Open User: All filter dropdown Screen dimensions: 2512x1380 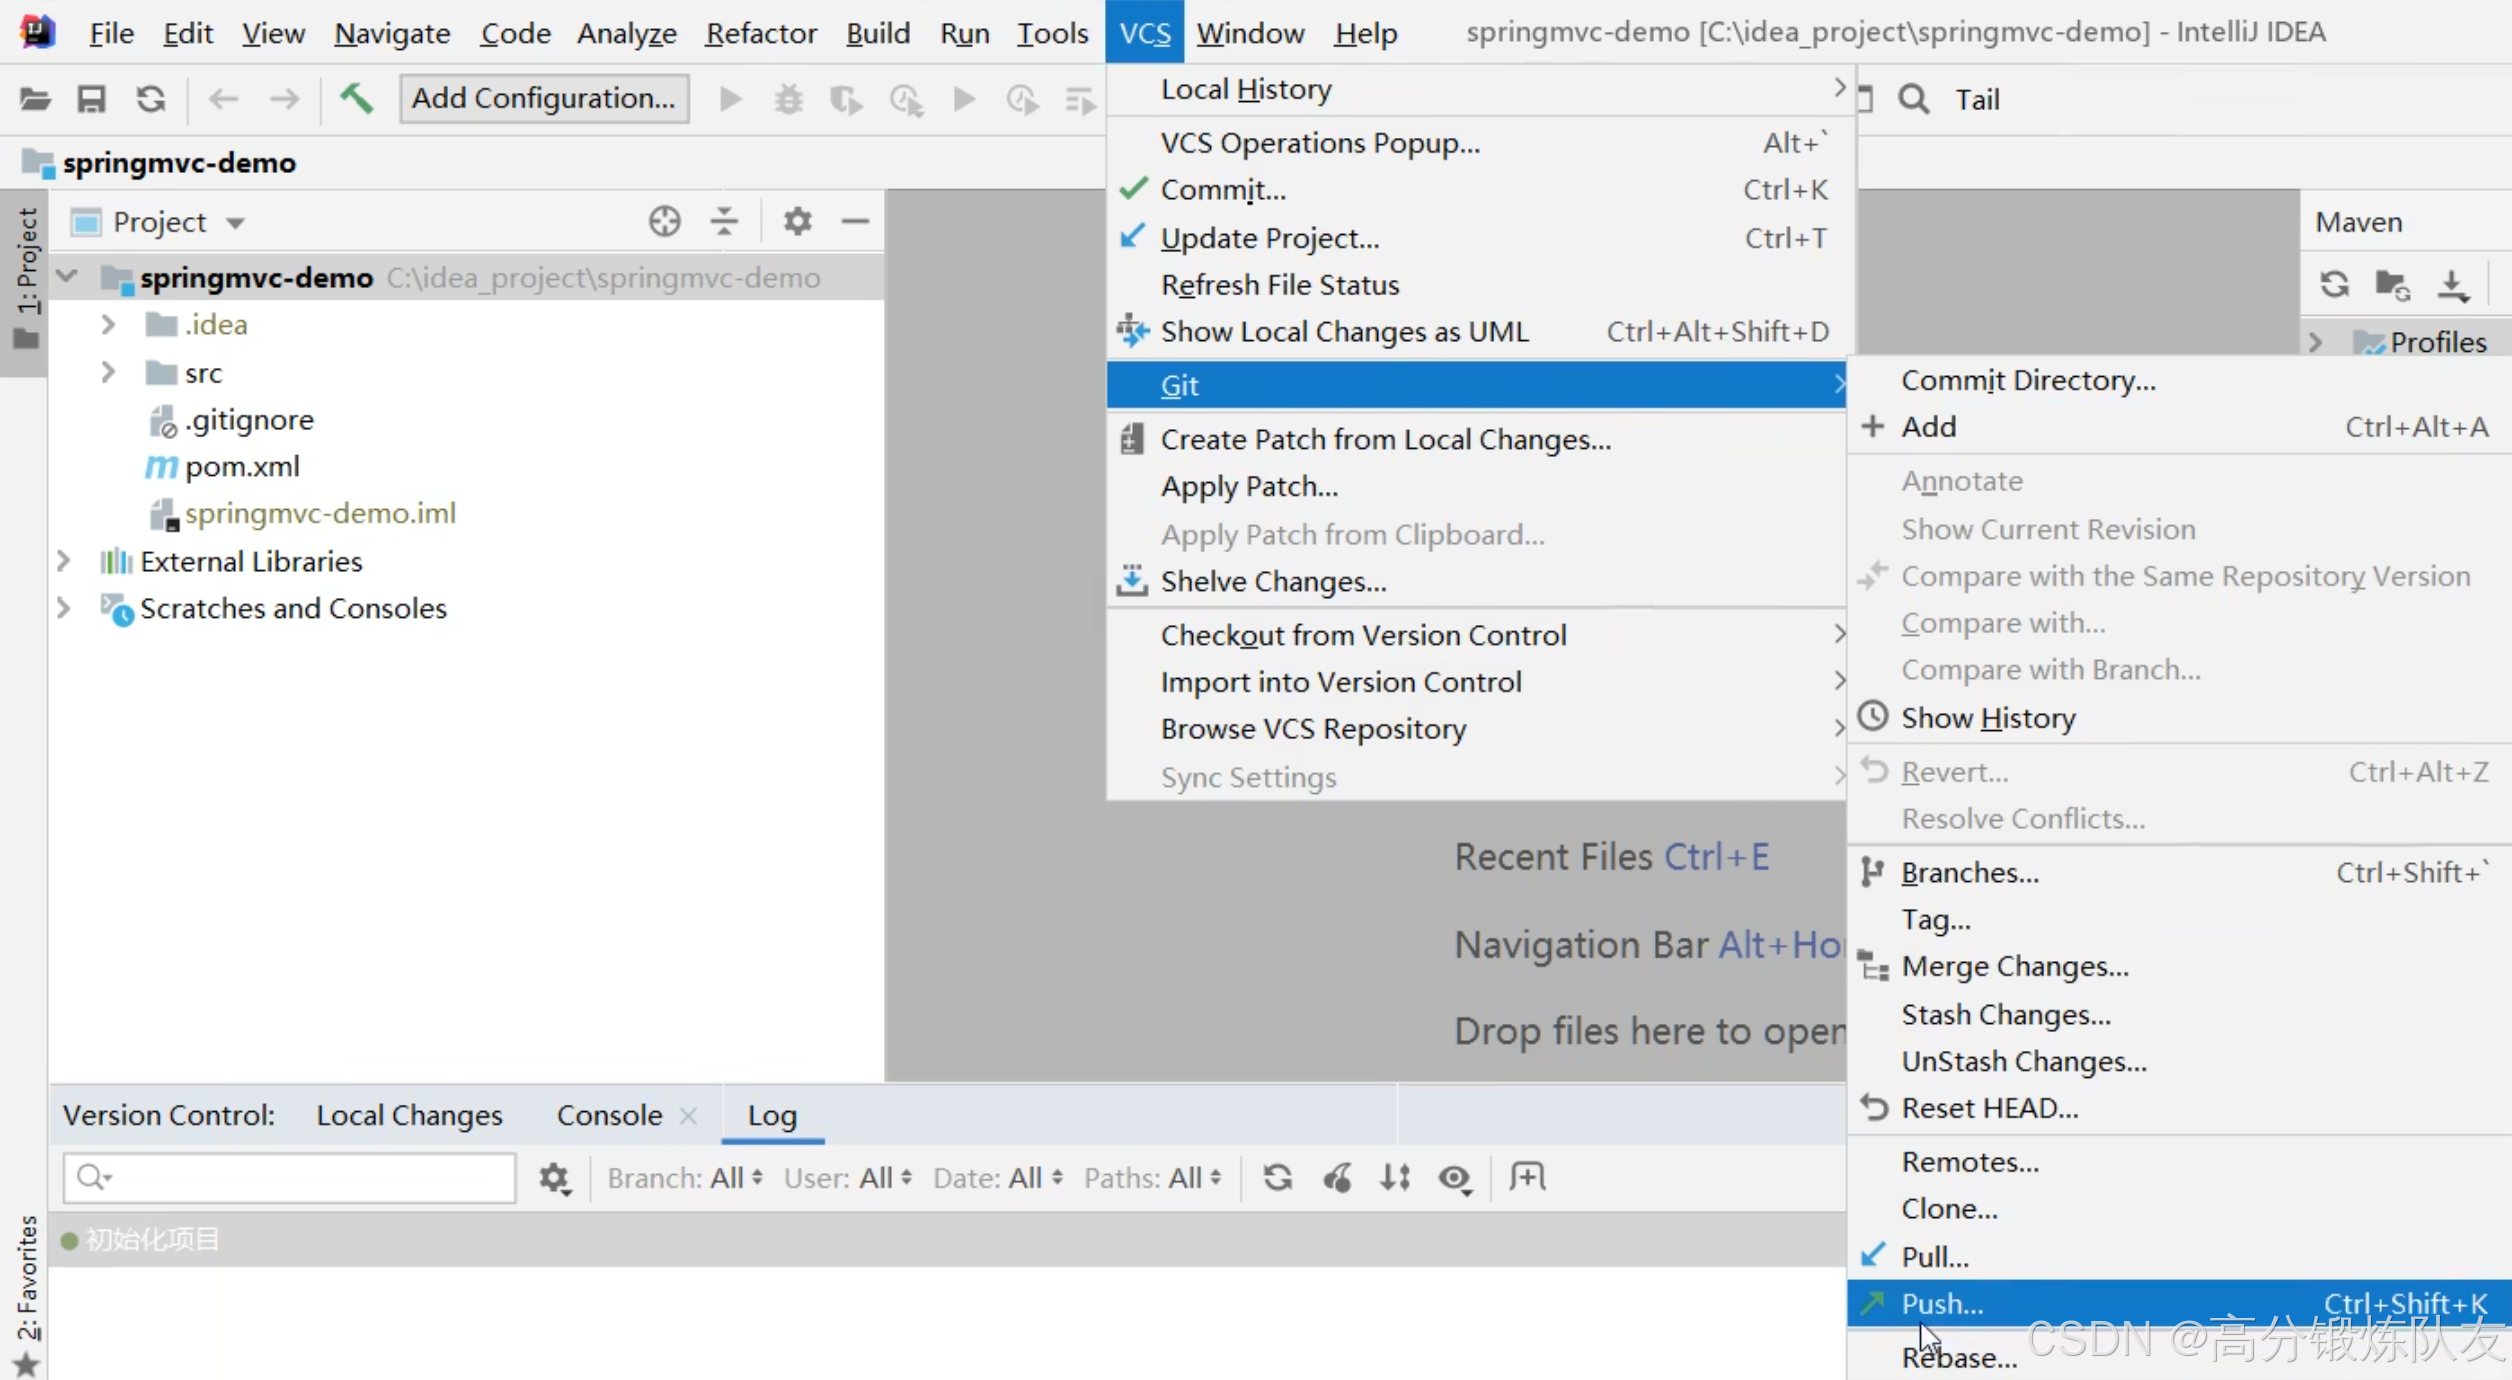(x=848, y=1178)
